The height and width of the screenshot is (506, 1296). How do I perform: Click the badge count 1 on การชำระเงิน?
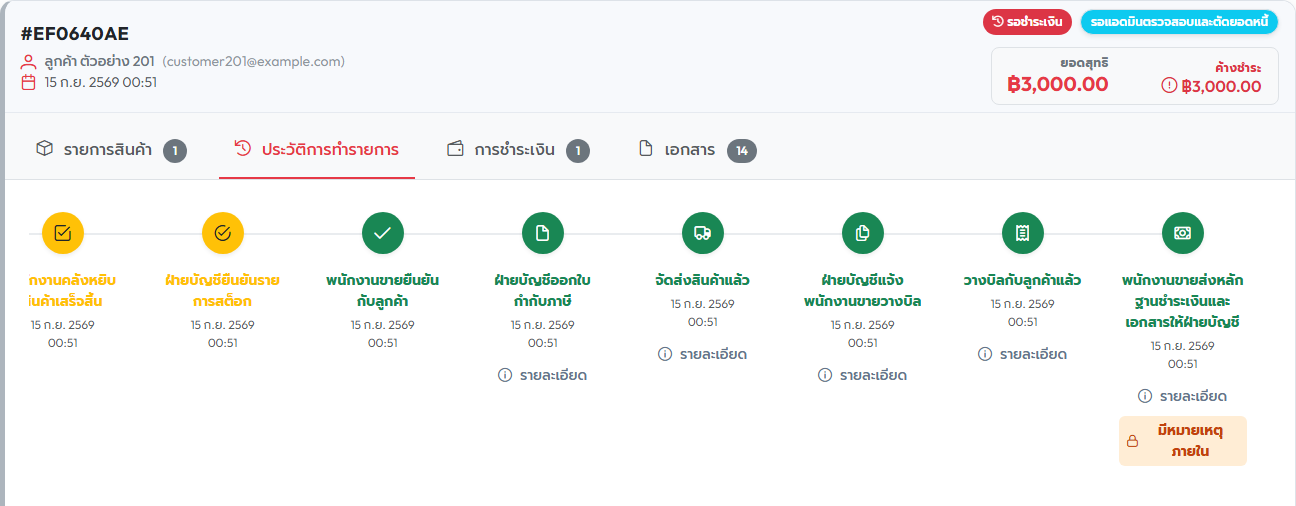[x=578, y=151]
